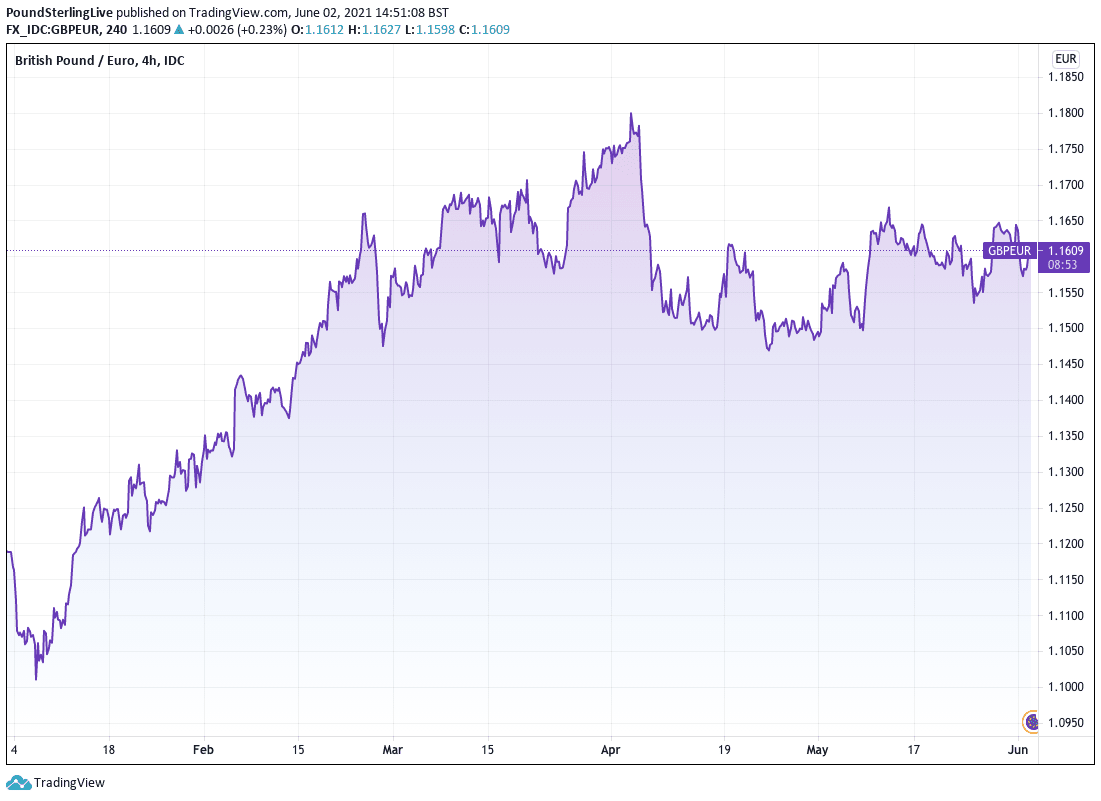Click the 1.1200 price axis label

[x=1065, y=543]
